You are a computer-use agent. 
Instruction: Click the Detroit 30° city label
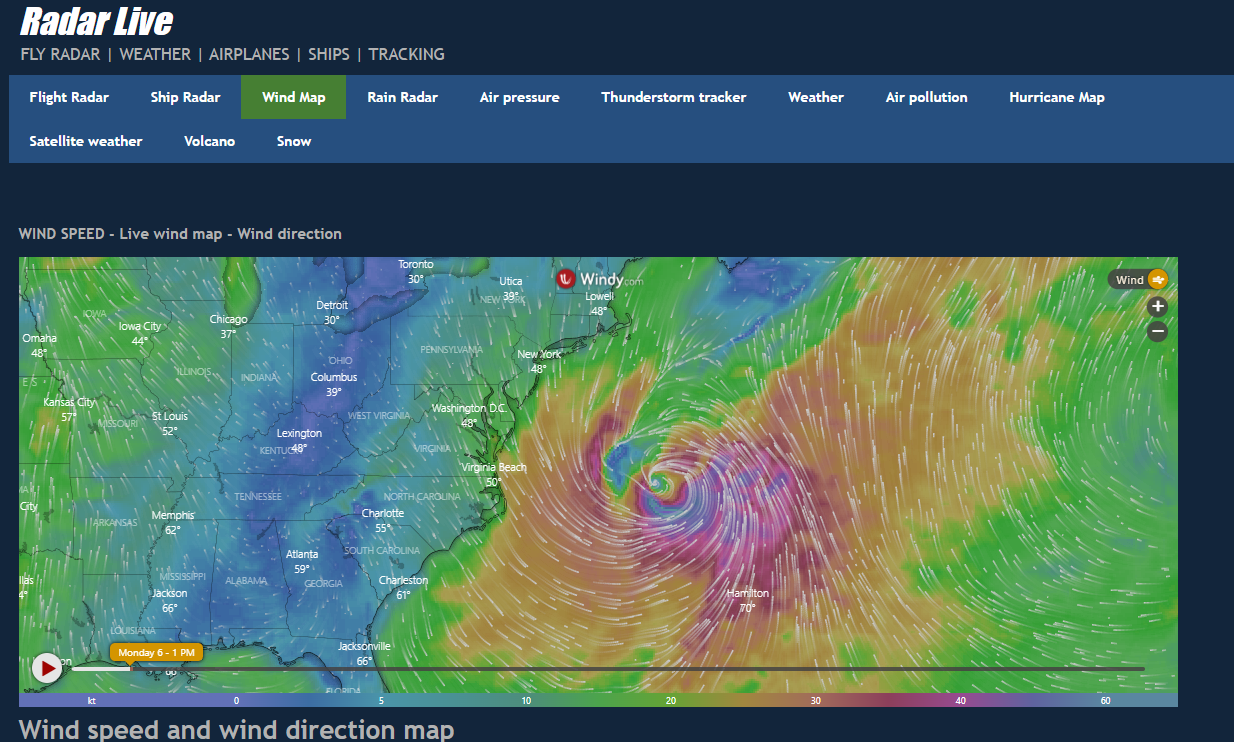pos(332,312)
